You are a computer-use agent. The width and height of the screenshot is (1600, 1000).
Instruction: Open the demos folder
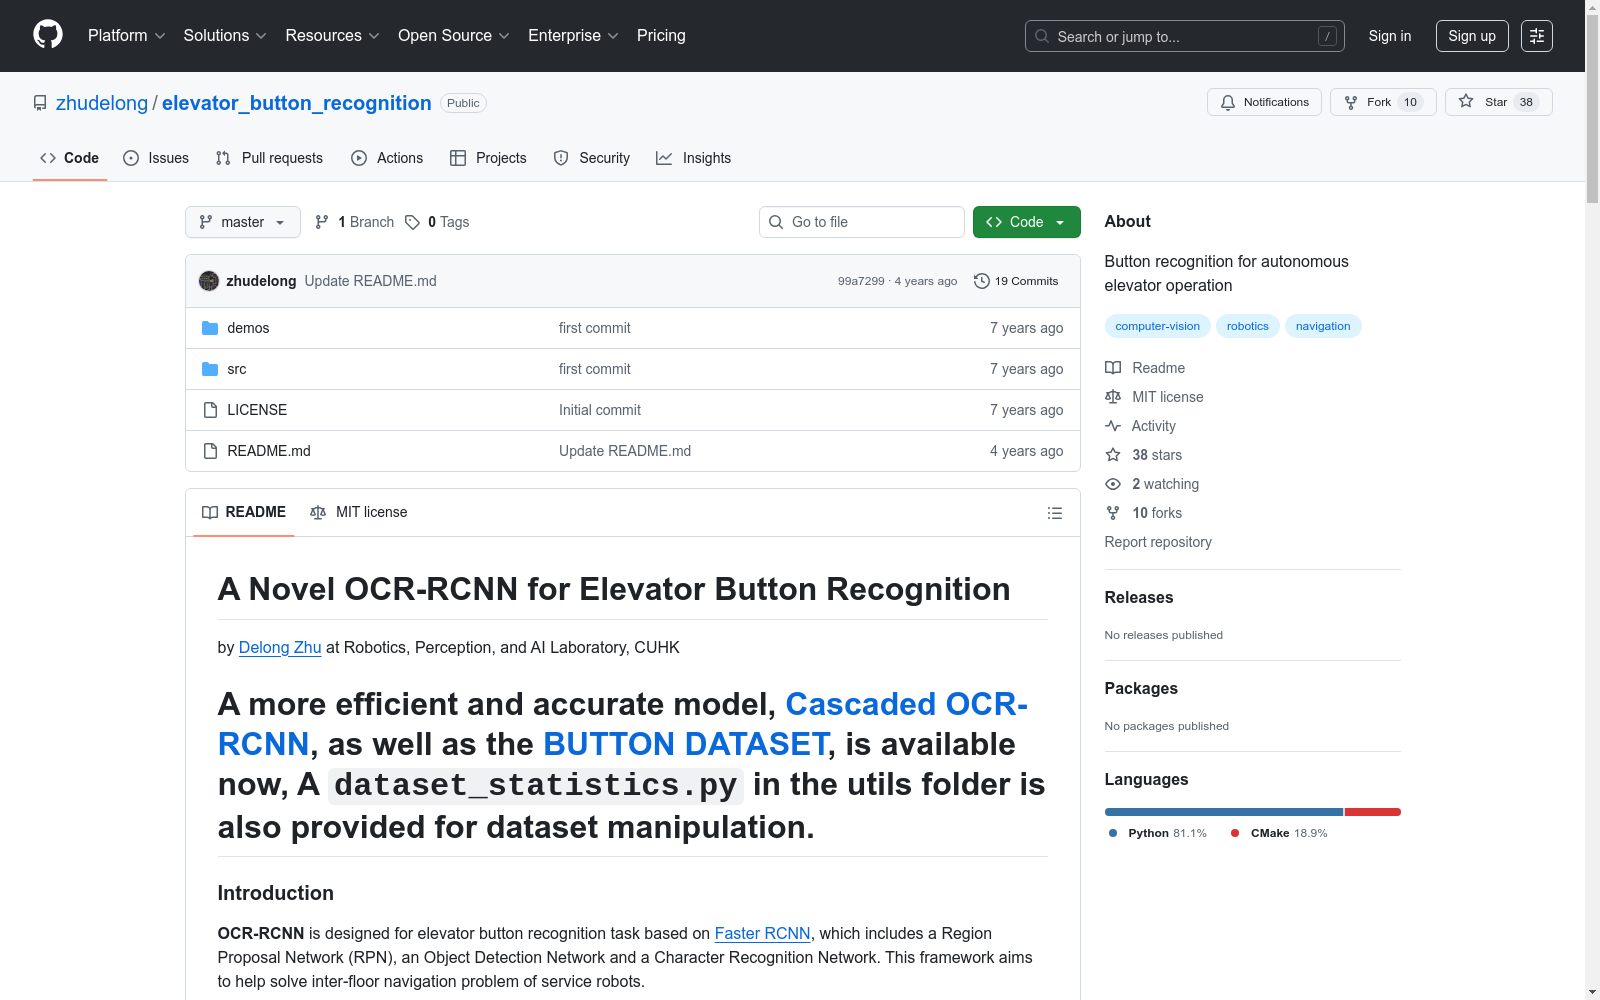pos(248,328)
